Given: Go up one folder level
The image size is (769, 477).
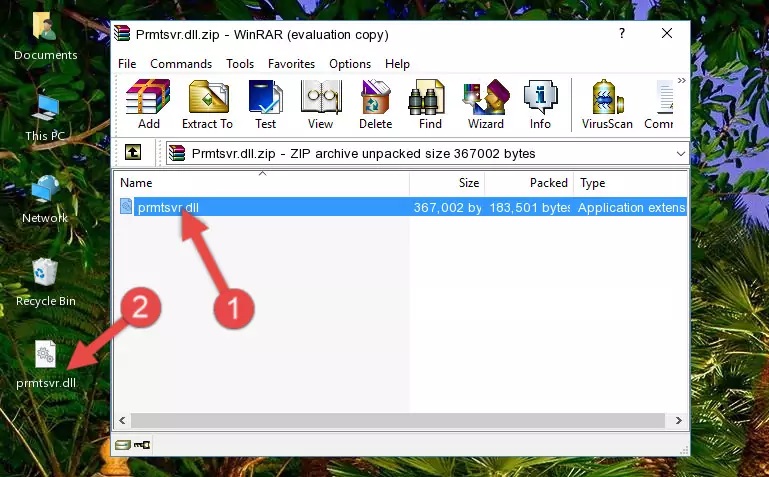Looking at the screenshot, I should coord(133,152).
